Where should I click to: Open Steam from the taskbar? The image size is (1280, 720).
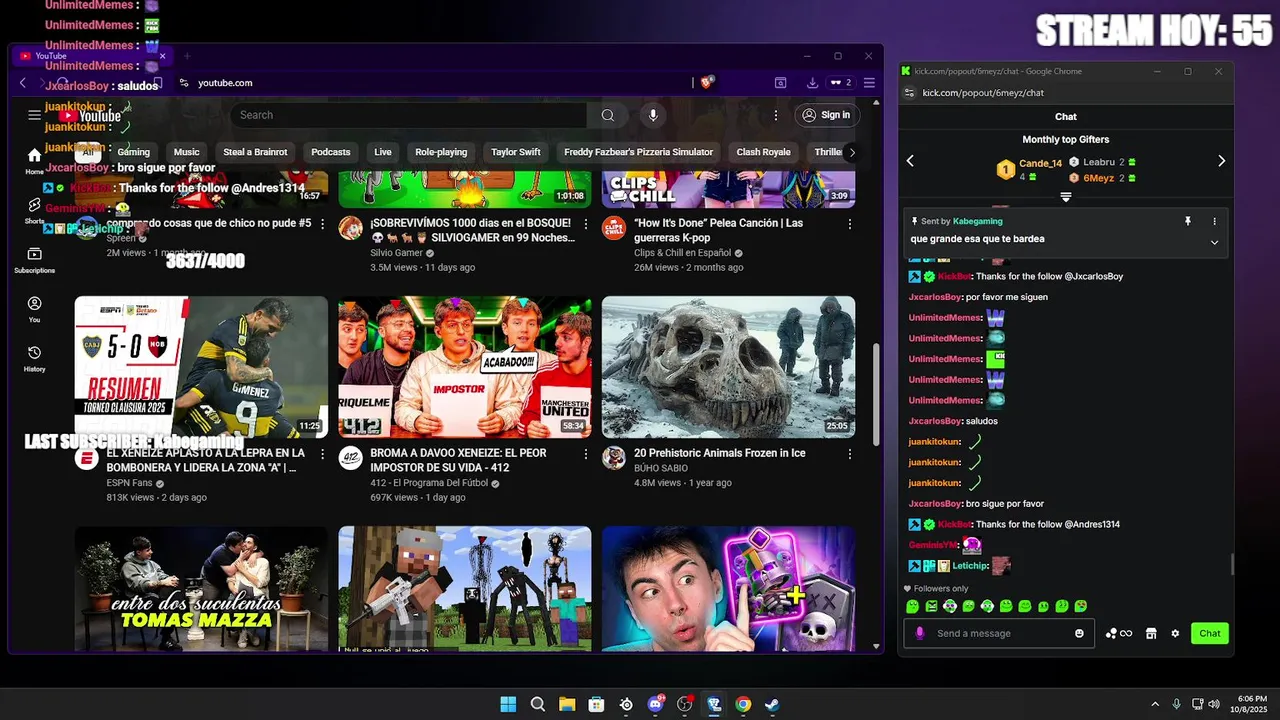pos(772,704)
